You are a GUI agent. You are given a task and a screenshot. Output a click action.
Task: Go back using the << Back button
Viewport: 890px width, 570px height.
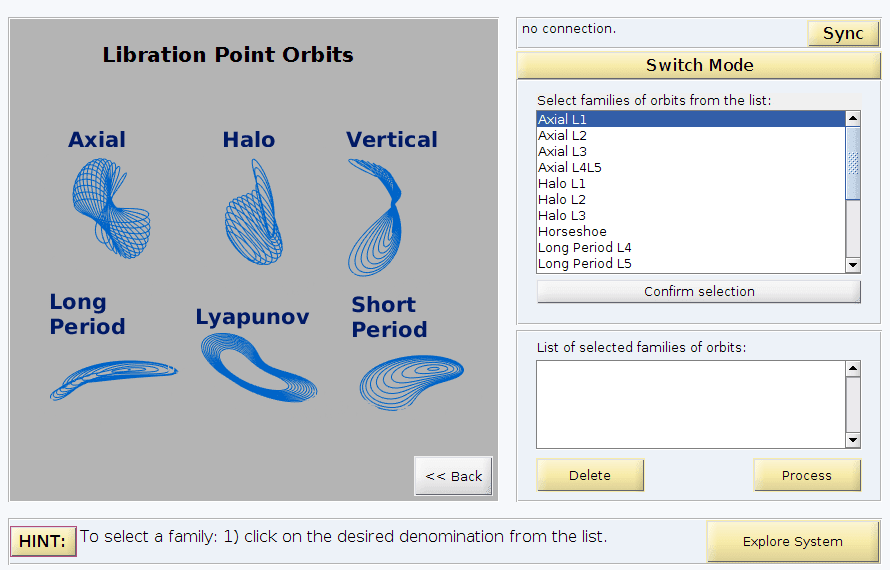click(x=453, y=476)
